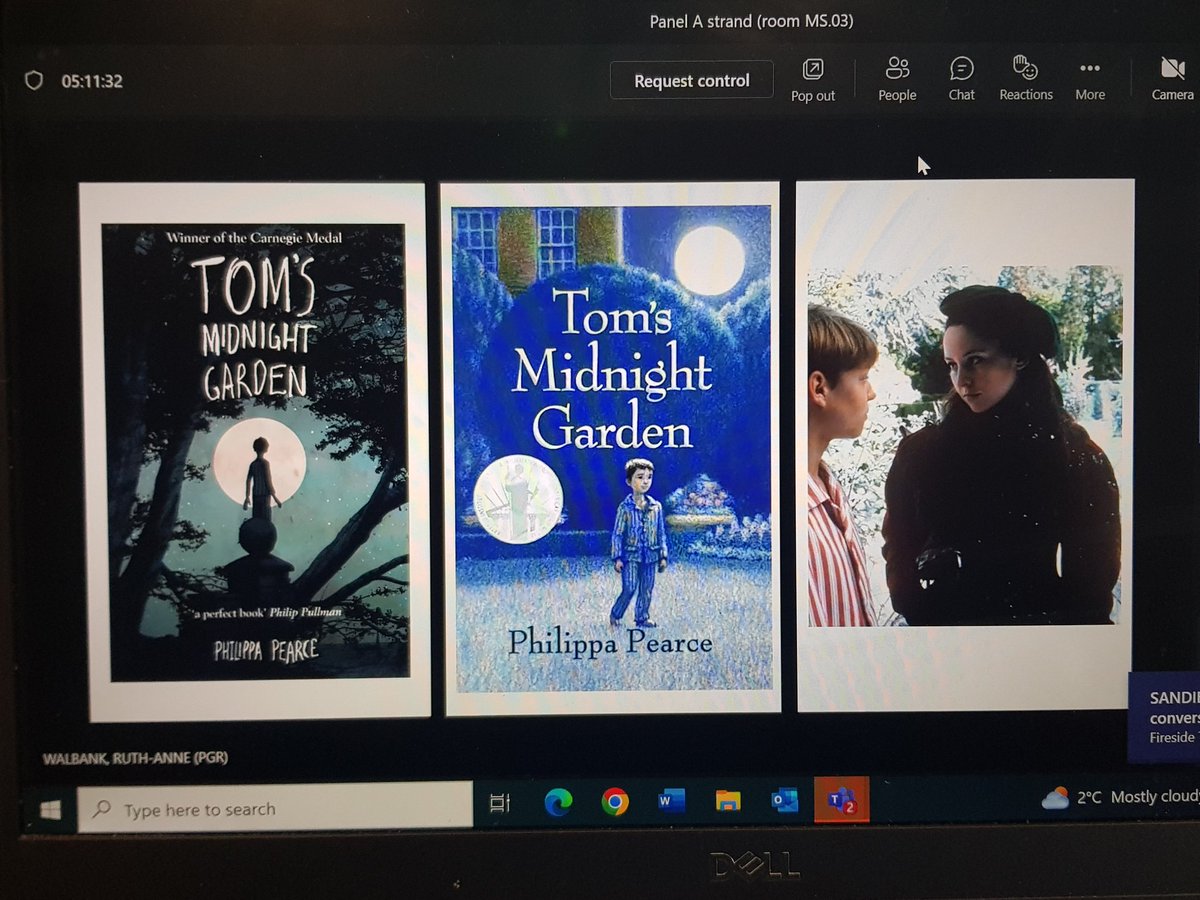Screen dimensions: 1200x900
Task: Open Task View in the taskbar
Action: click(x=500, y=803)
